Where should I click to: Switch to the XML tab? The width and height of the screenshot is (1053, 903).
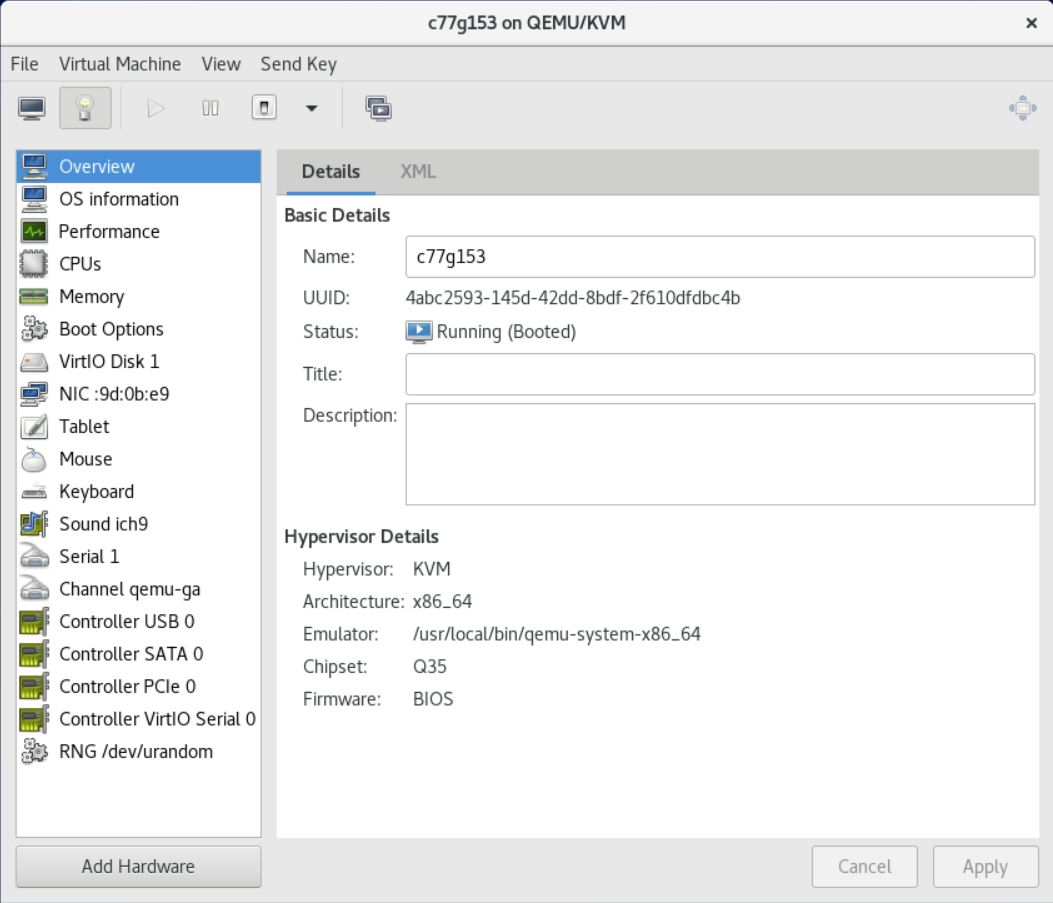coord(418,171)
